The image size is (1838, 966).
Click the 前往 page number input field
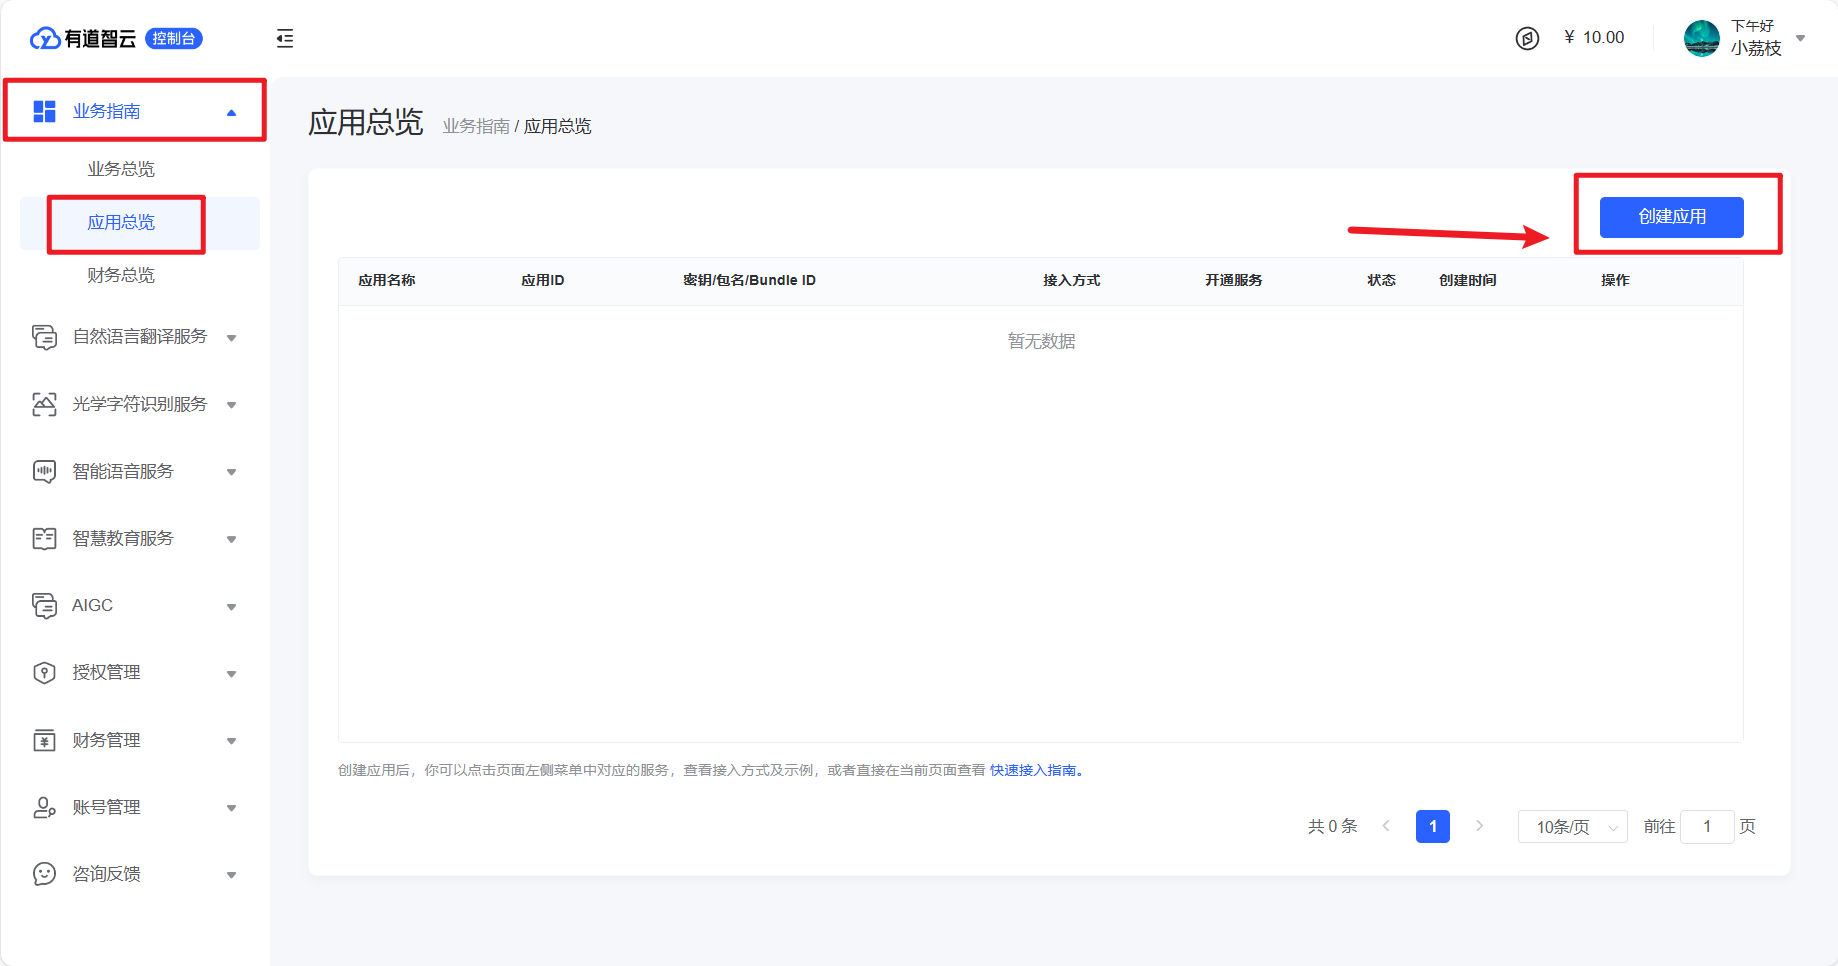[1707, 827]
